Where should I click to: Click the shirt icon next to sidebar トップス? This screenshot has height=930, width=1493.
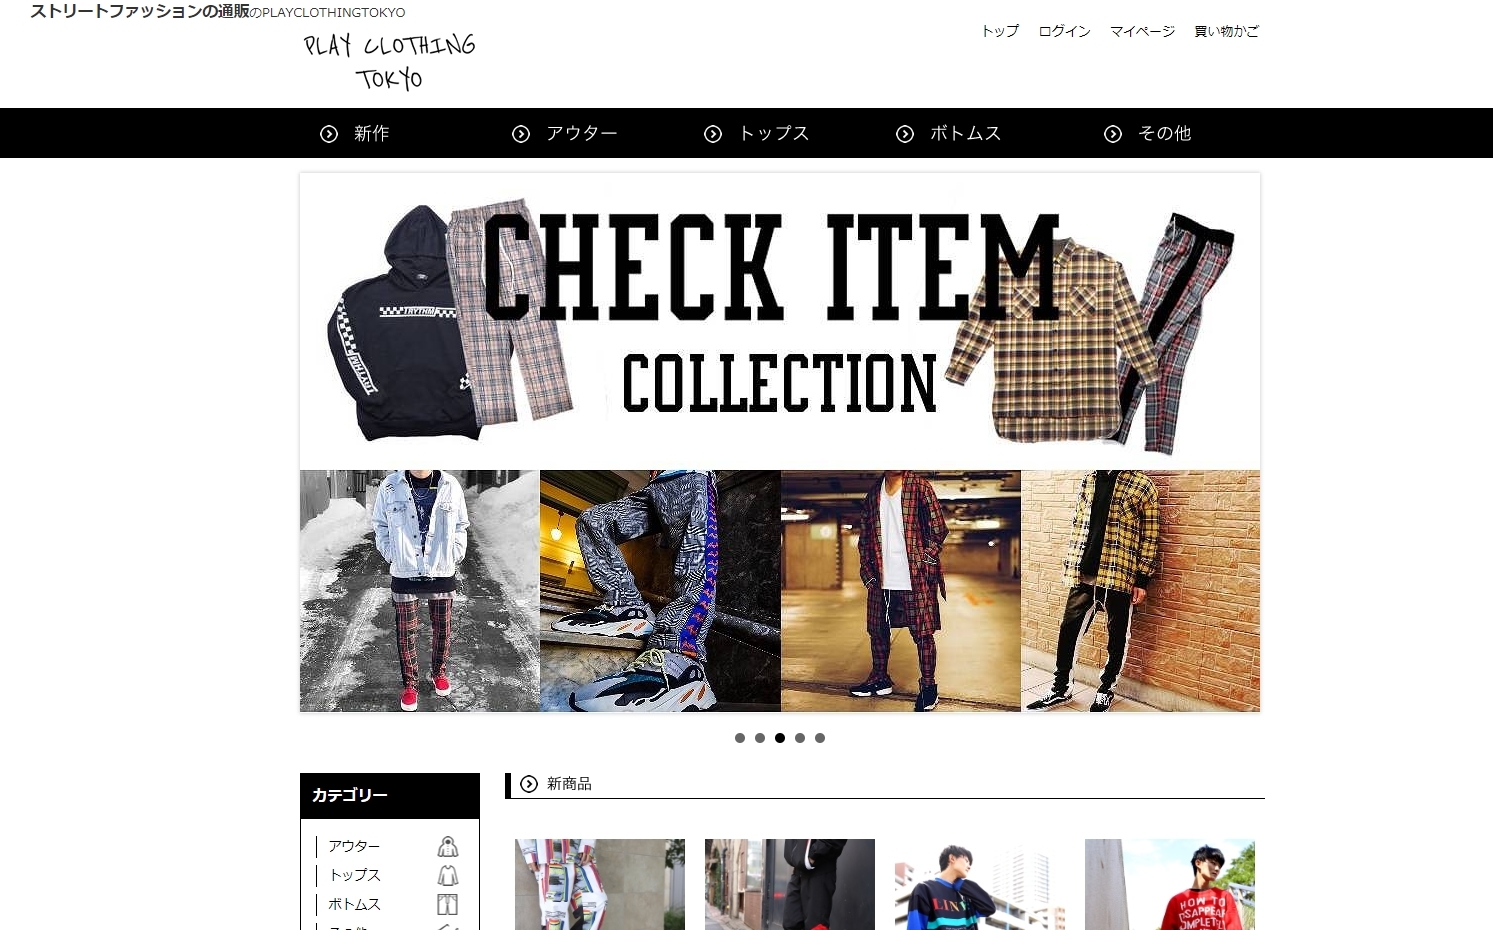tap(448, 876)
